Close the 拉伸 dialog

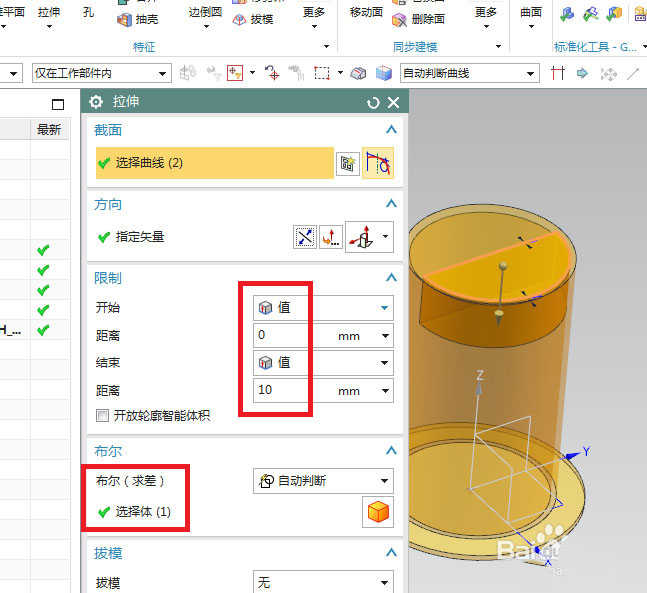(394, 102)
